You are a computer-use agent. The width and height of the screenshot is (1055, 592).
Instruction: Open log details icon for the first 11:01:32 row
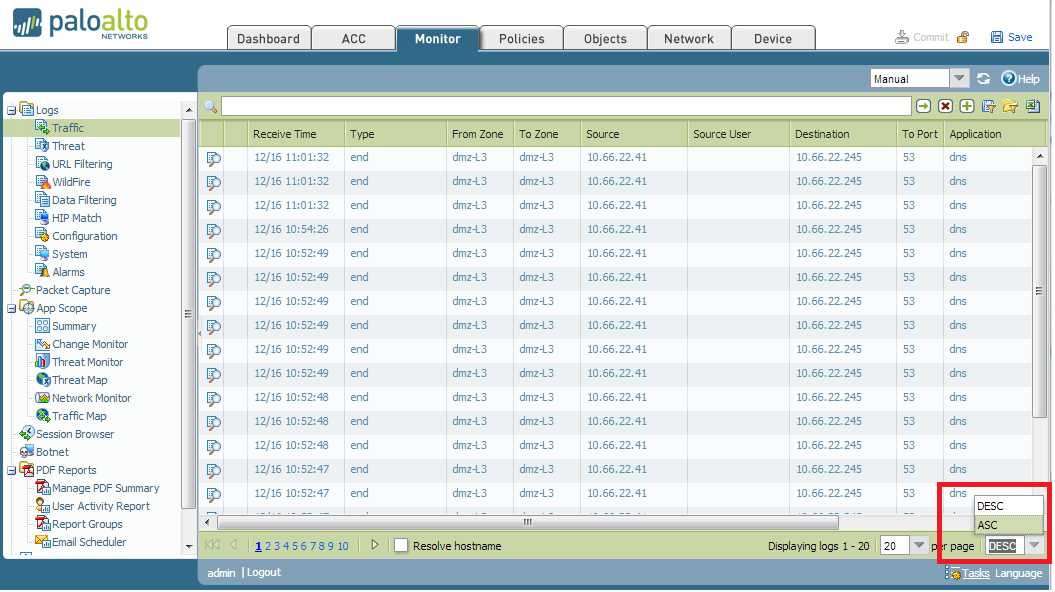[213, 159]
